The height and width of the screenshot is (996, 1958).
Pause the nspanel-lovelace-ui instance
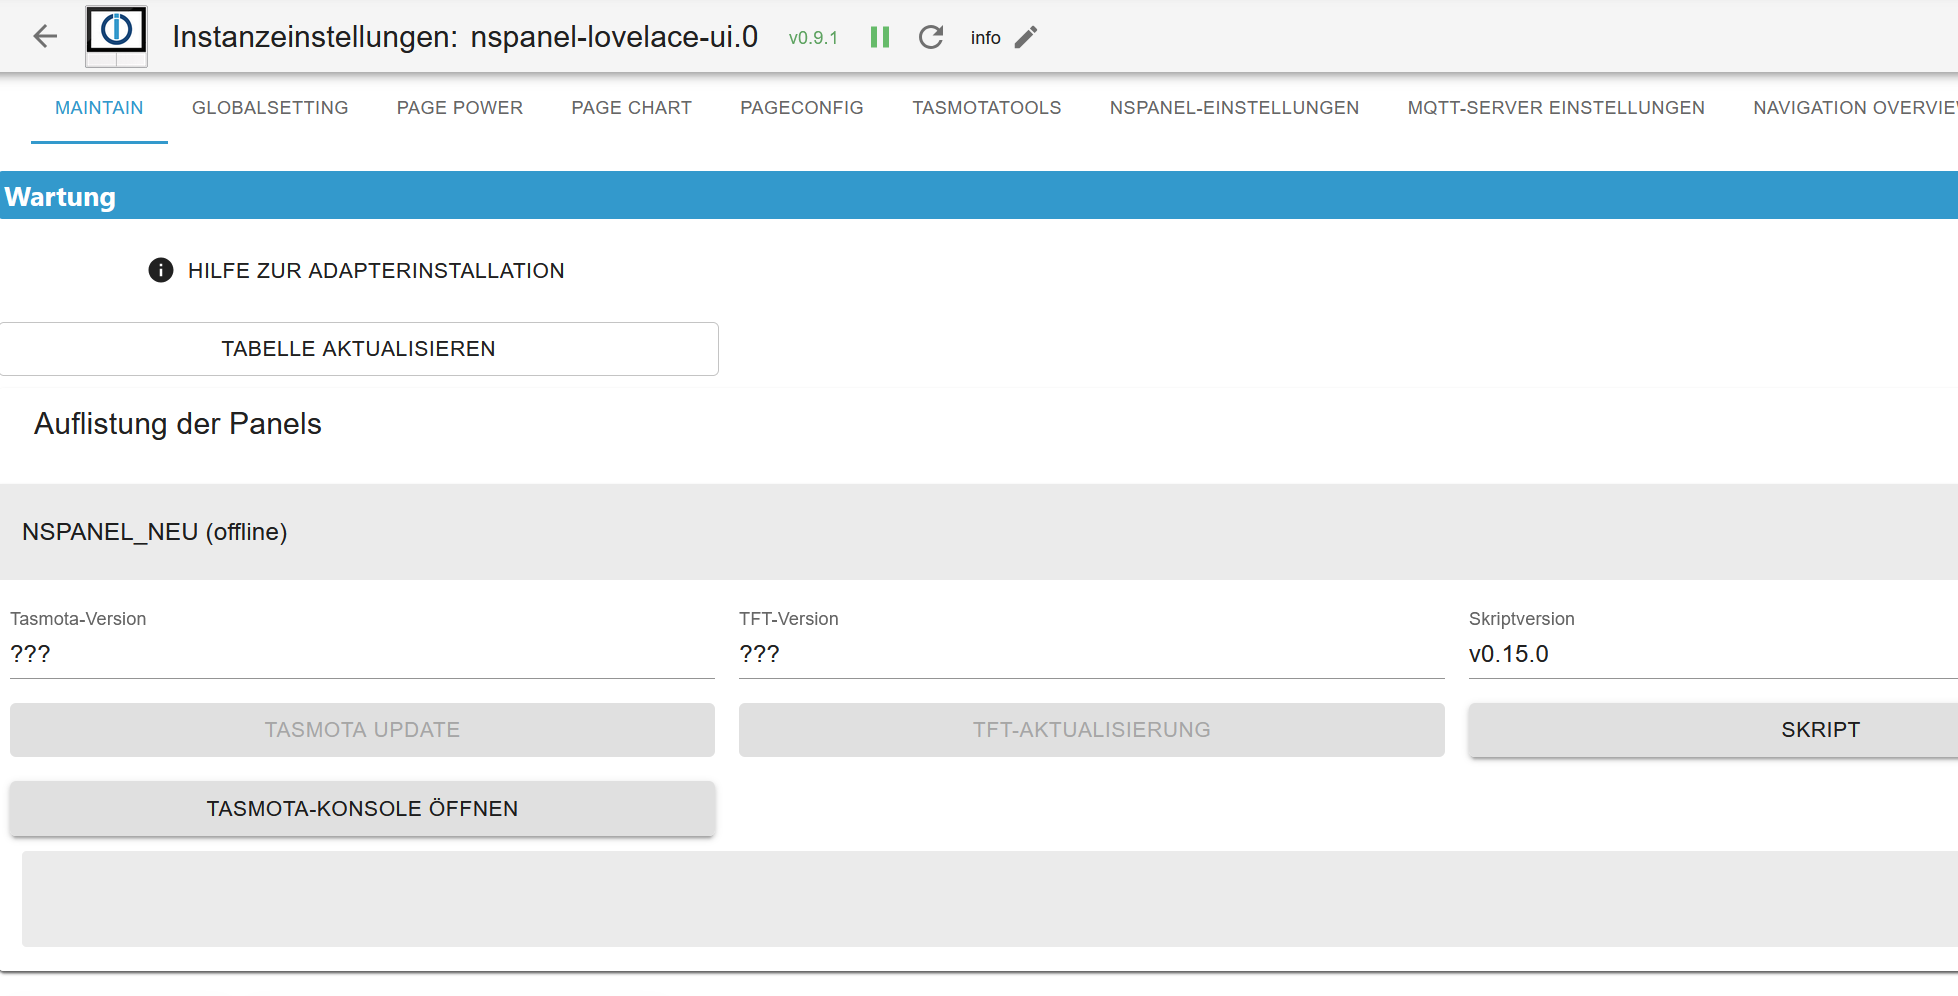(x=880, y=37)
